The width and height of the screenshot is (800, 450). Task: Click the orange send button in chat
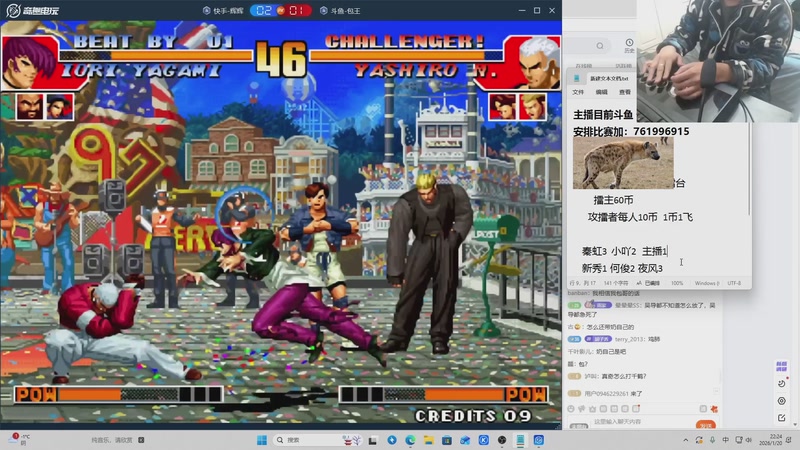[x=706, y=425]
